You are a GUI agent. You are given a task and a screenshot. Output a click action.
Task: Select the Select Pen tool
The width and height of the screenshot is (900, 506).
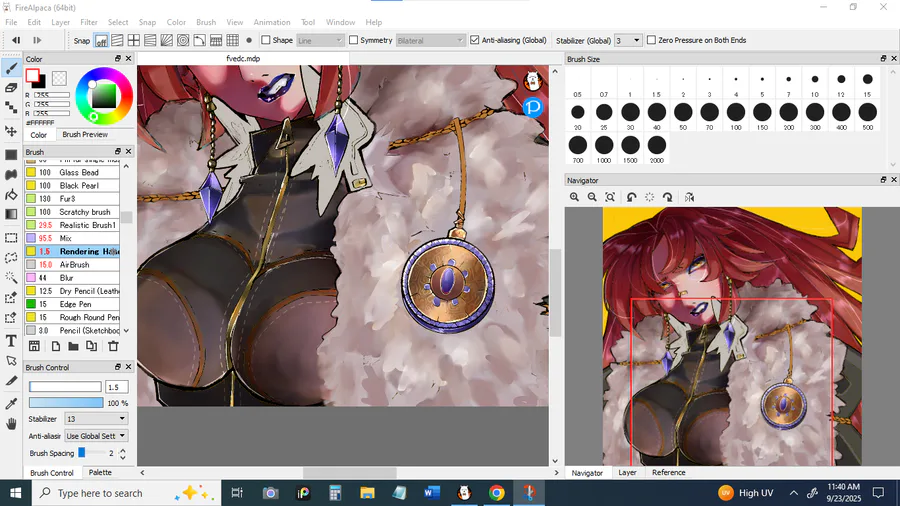click(11, 297)
